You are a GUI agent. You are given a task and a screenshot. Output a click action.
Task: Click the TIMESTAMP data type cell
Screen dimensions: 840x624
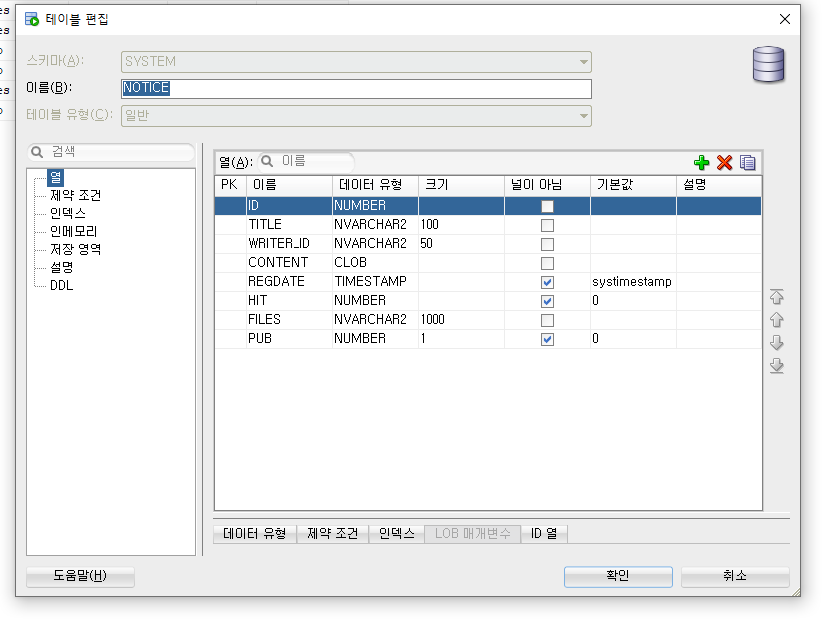click(x=375, y=282)
